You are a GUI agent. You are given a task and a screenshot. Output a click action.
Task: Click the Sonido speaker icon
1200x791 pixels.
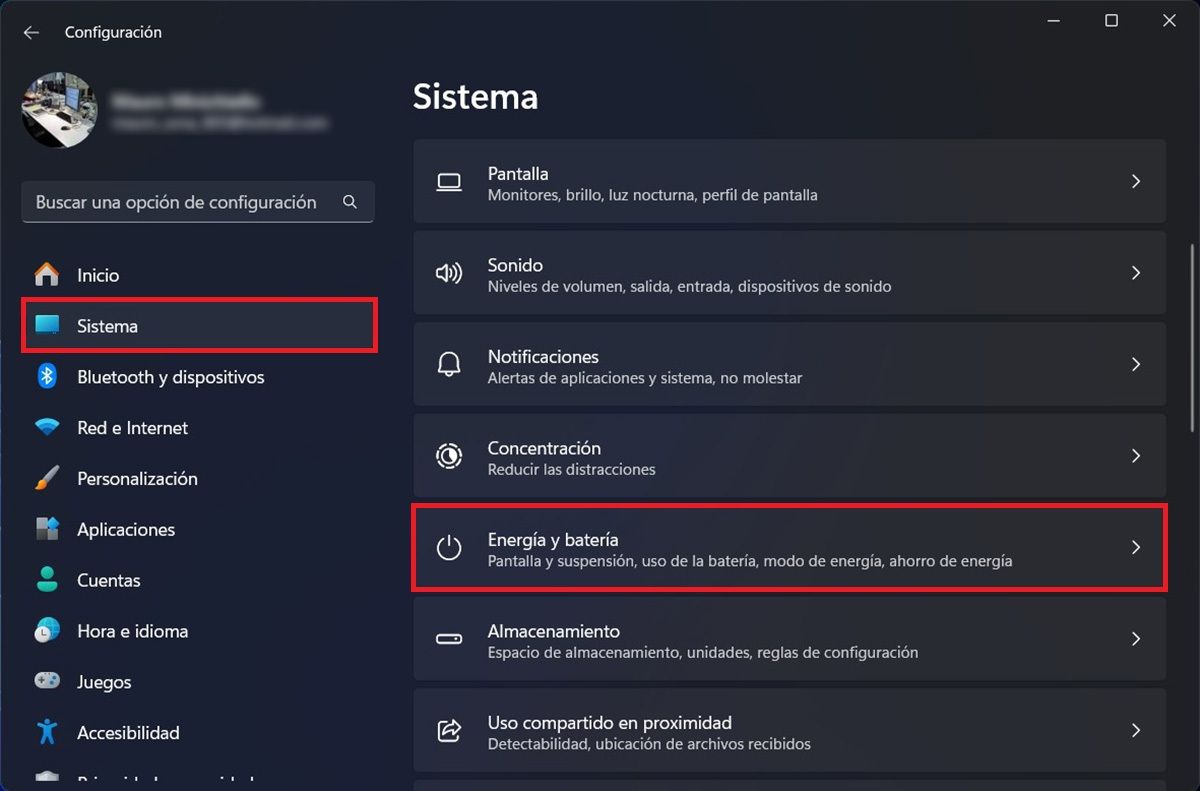tap(449, 273)
